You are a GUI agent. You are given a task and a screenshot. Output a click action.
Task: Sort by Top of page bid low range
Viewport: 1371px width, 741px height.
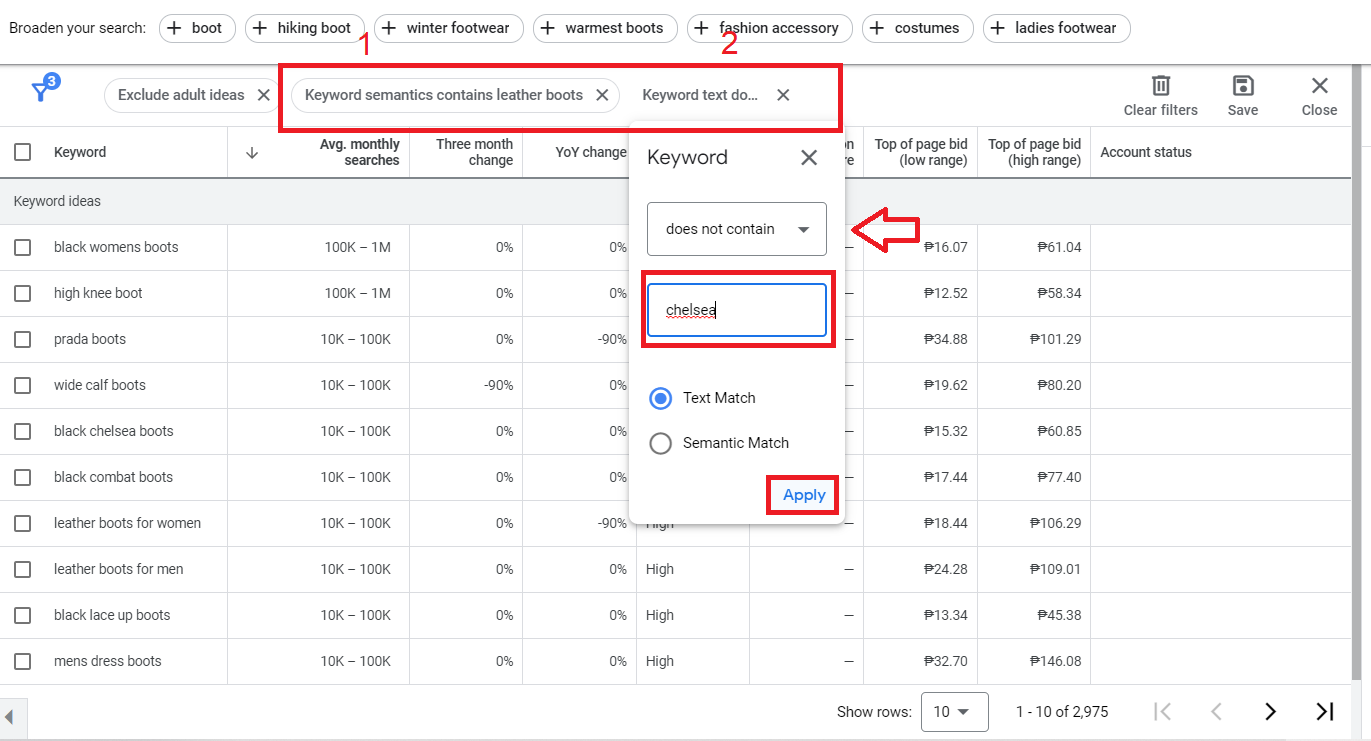(920, 152)
